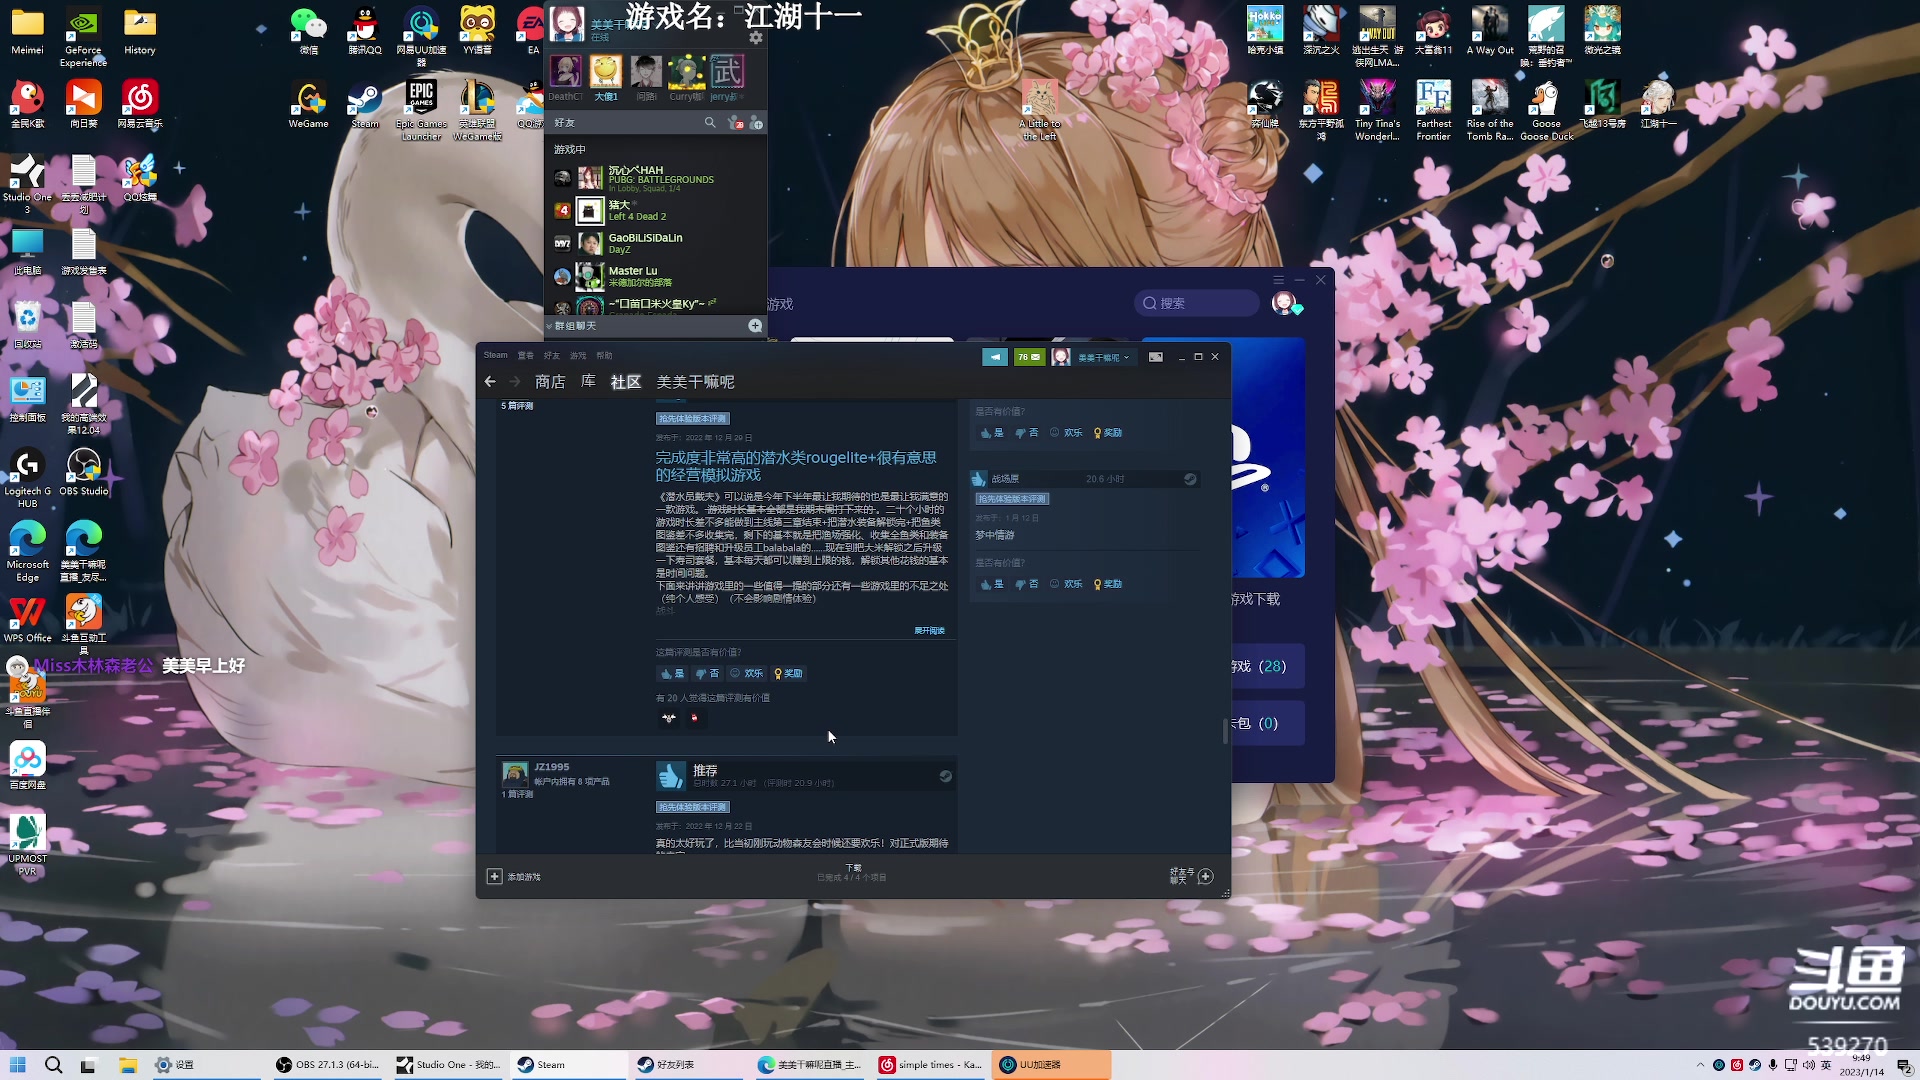1920x1080 pixels.
Task: Click Steam's Big Picture mode icon
Action: click(x=1156, y=357)
